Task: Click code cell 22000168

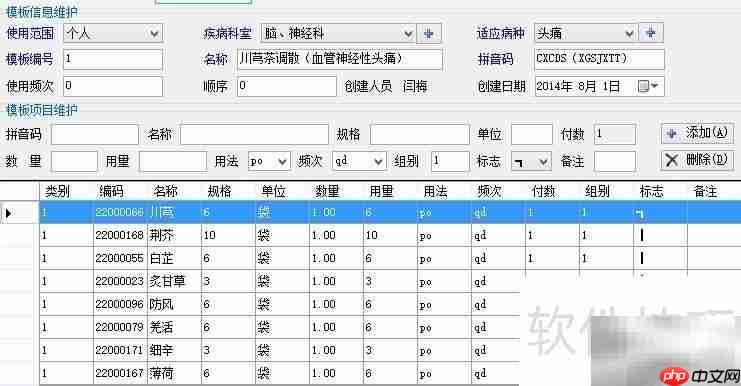Action: coord(120,235)
